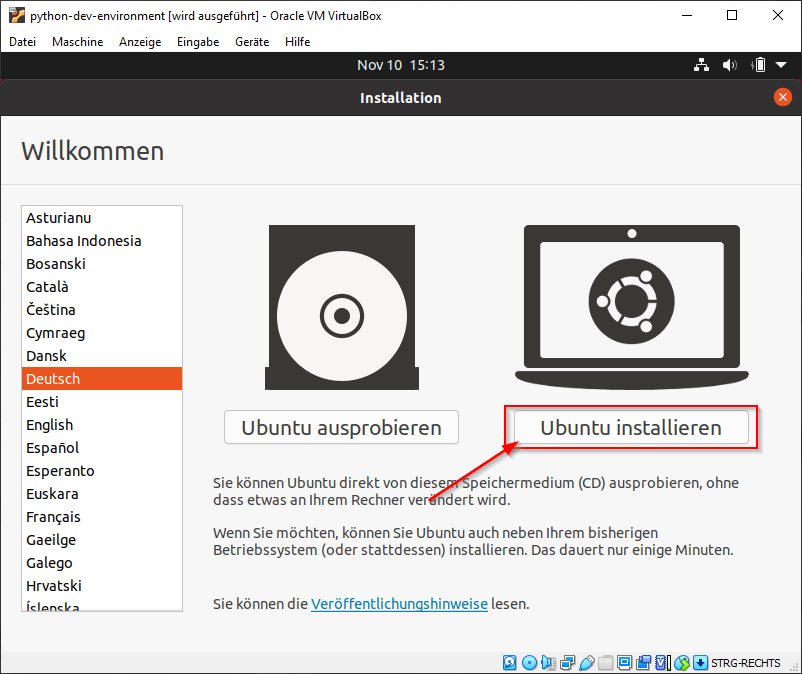This screenshot has width=802, height=674.
Task: Click the STRG-RECHTS keyboard indicator
Action: 745,662
